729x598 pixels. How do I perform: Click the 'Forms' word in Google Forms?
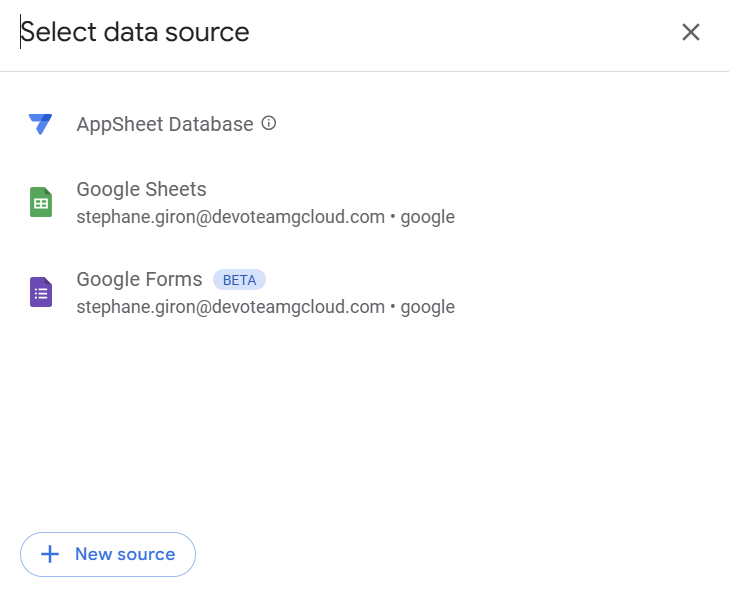click(174, 279)
